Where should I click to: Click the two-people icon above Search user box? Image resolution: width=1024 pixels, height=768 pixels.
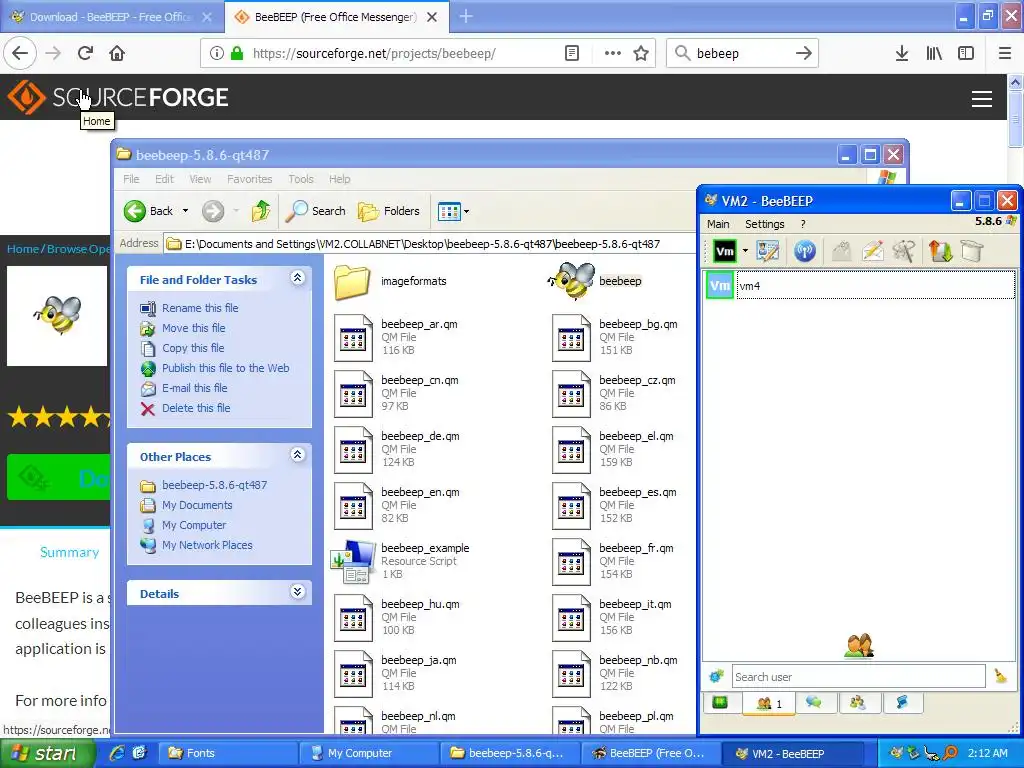[858, 645]
